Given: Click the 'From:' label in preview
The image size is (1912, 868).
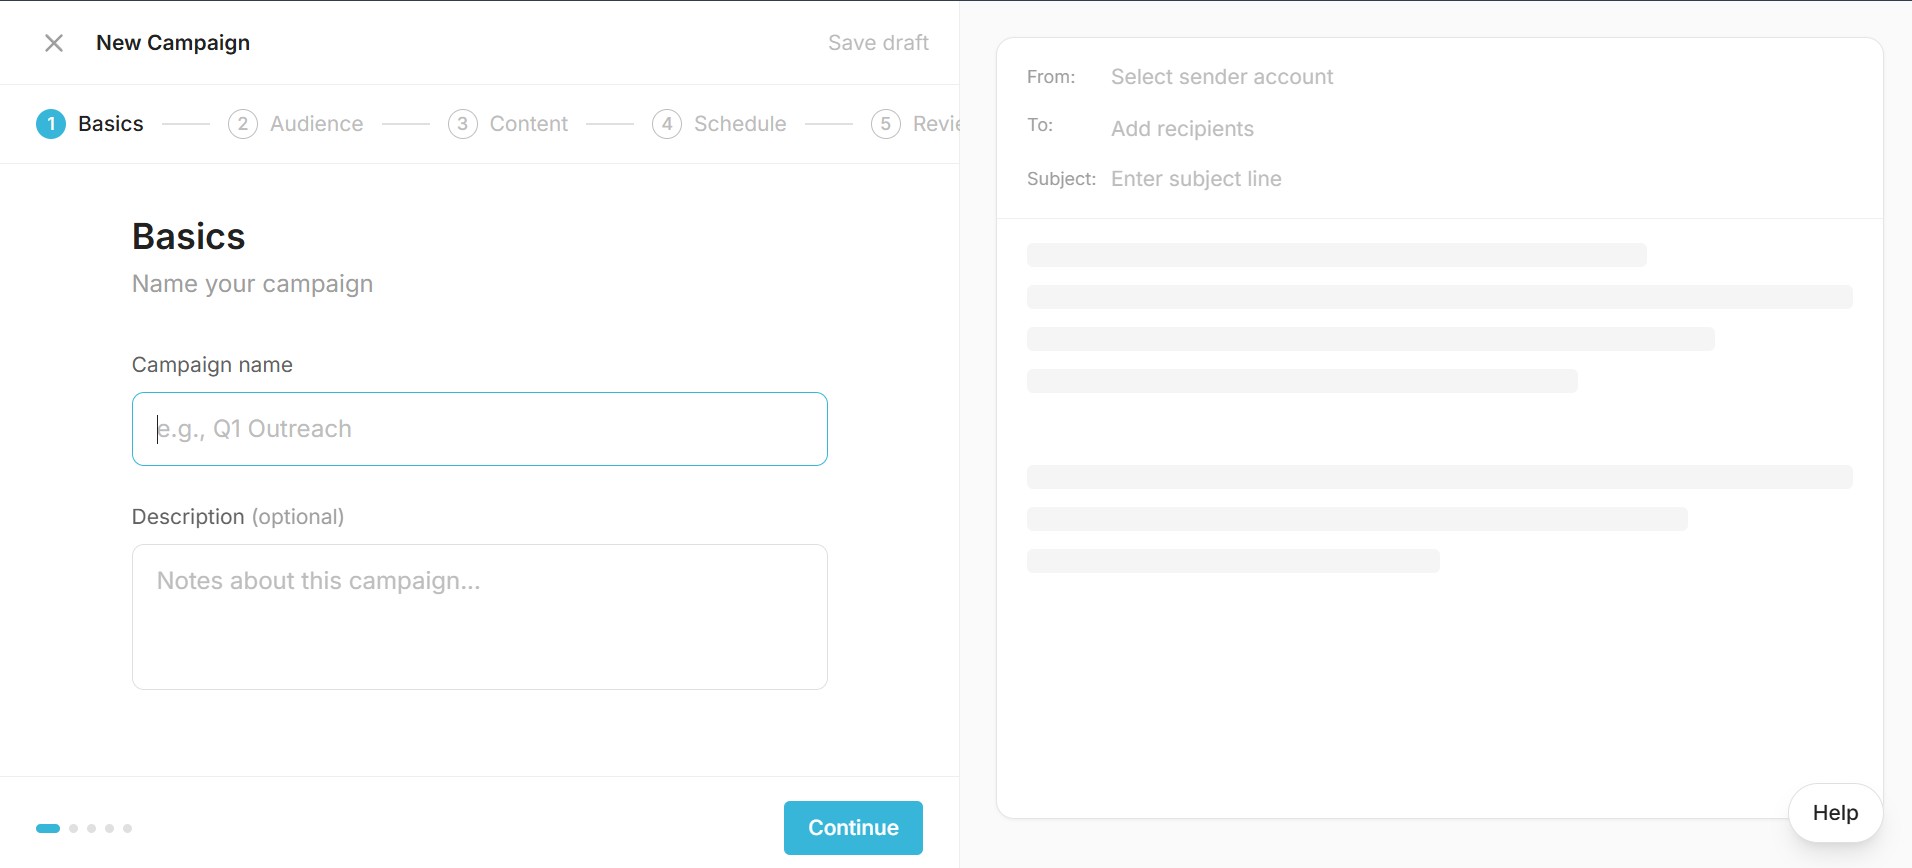Looking at the screenshot, I should tap(1051, 77).
